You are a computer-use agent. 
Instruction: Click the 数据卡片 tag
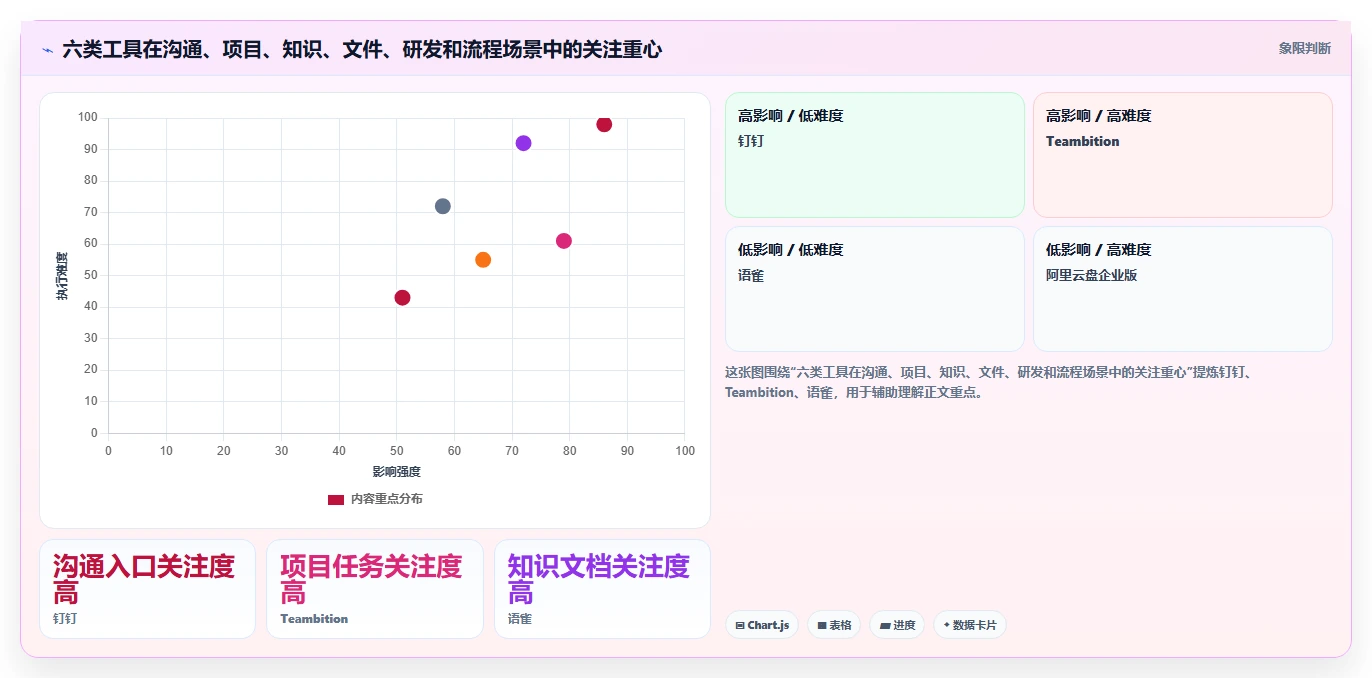970,625
